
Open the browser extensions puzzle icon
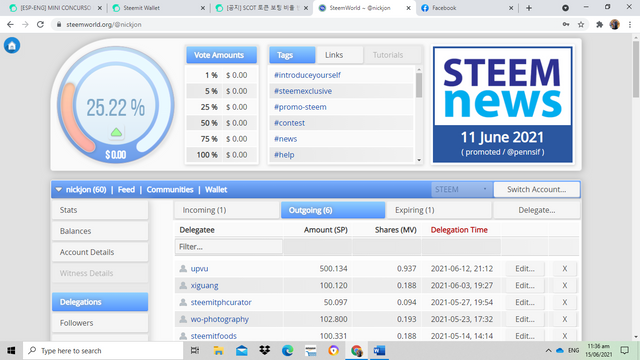pos(599,24)
